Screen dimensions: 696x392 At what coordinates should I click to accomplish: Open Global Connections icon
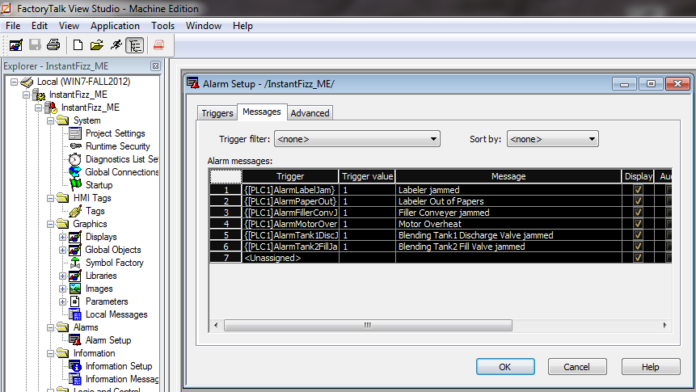(x=75, y=172)
